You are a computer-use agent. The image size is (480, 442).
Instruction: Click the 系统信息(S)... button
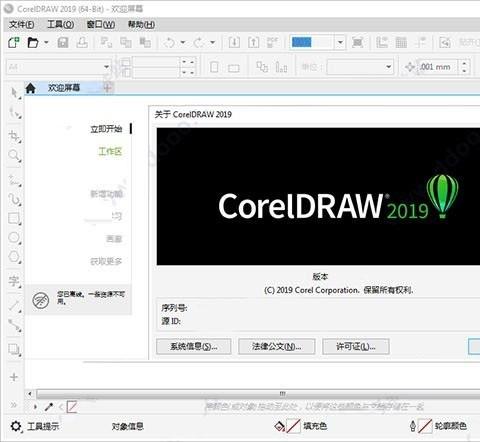tap(194, 347)
